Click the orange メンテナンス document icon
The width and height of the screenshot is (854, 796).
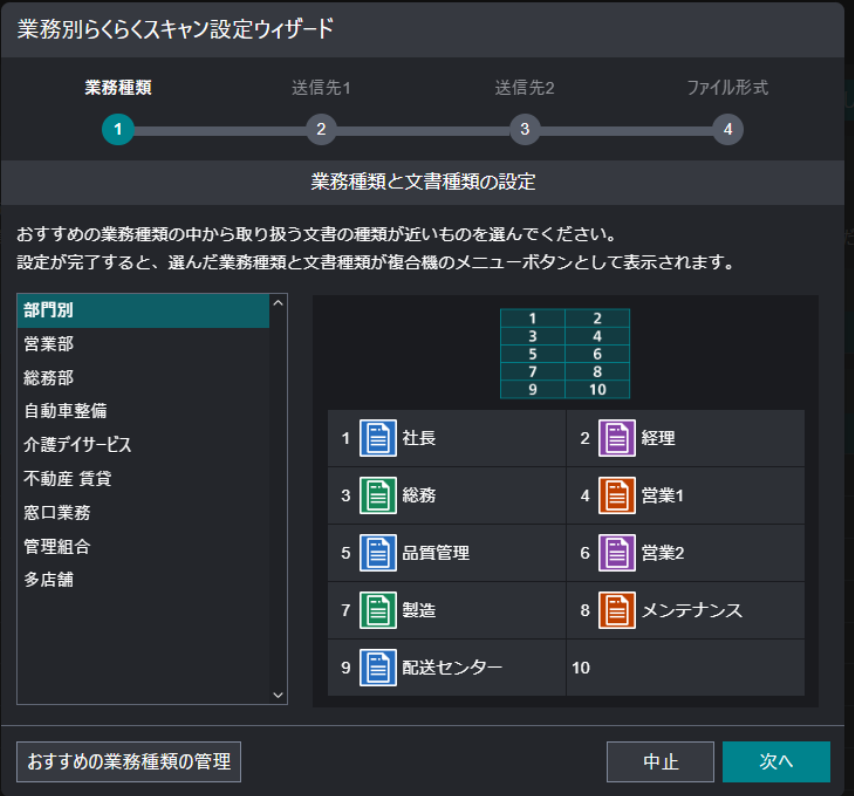tap(617, 610)
